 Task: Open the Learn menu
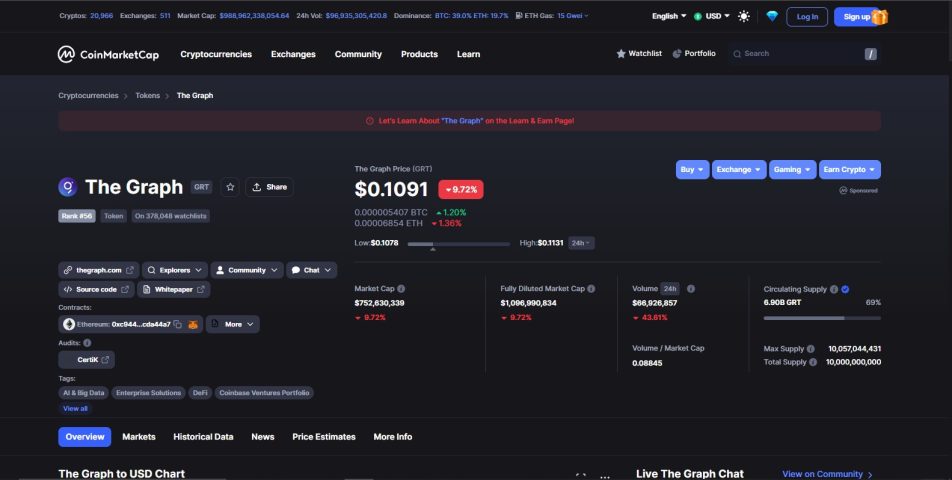tap(469, 54)
